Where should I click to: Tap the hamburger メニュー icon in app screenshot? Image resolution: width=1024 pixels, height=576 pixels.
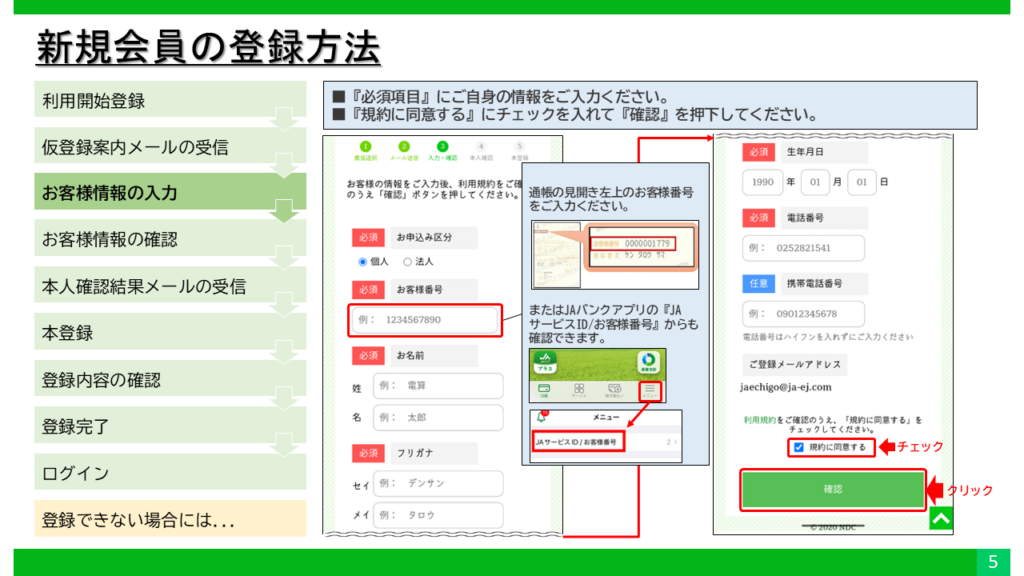(x=651, y=389)
